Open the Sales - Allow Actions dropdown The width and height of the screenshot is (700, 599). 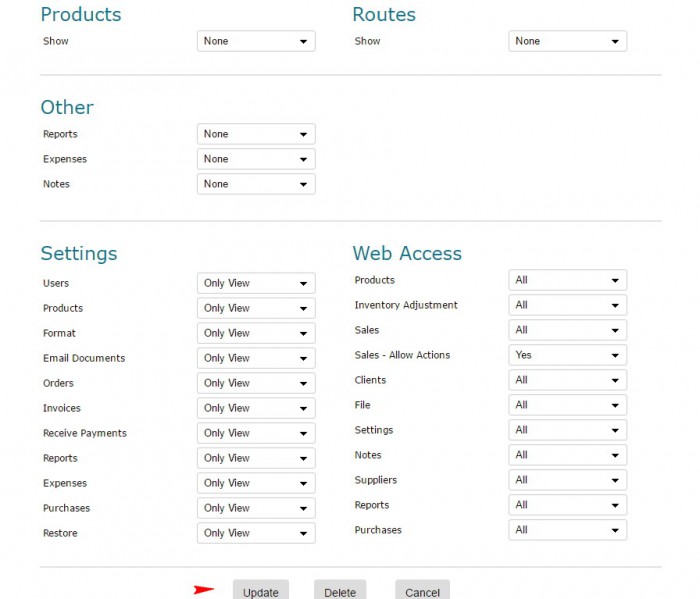(x=567, y=355)
